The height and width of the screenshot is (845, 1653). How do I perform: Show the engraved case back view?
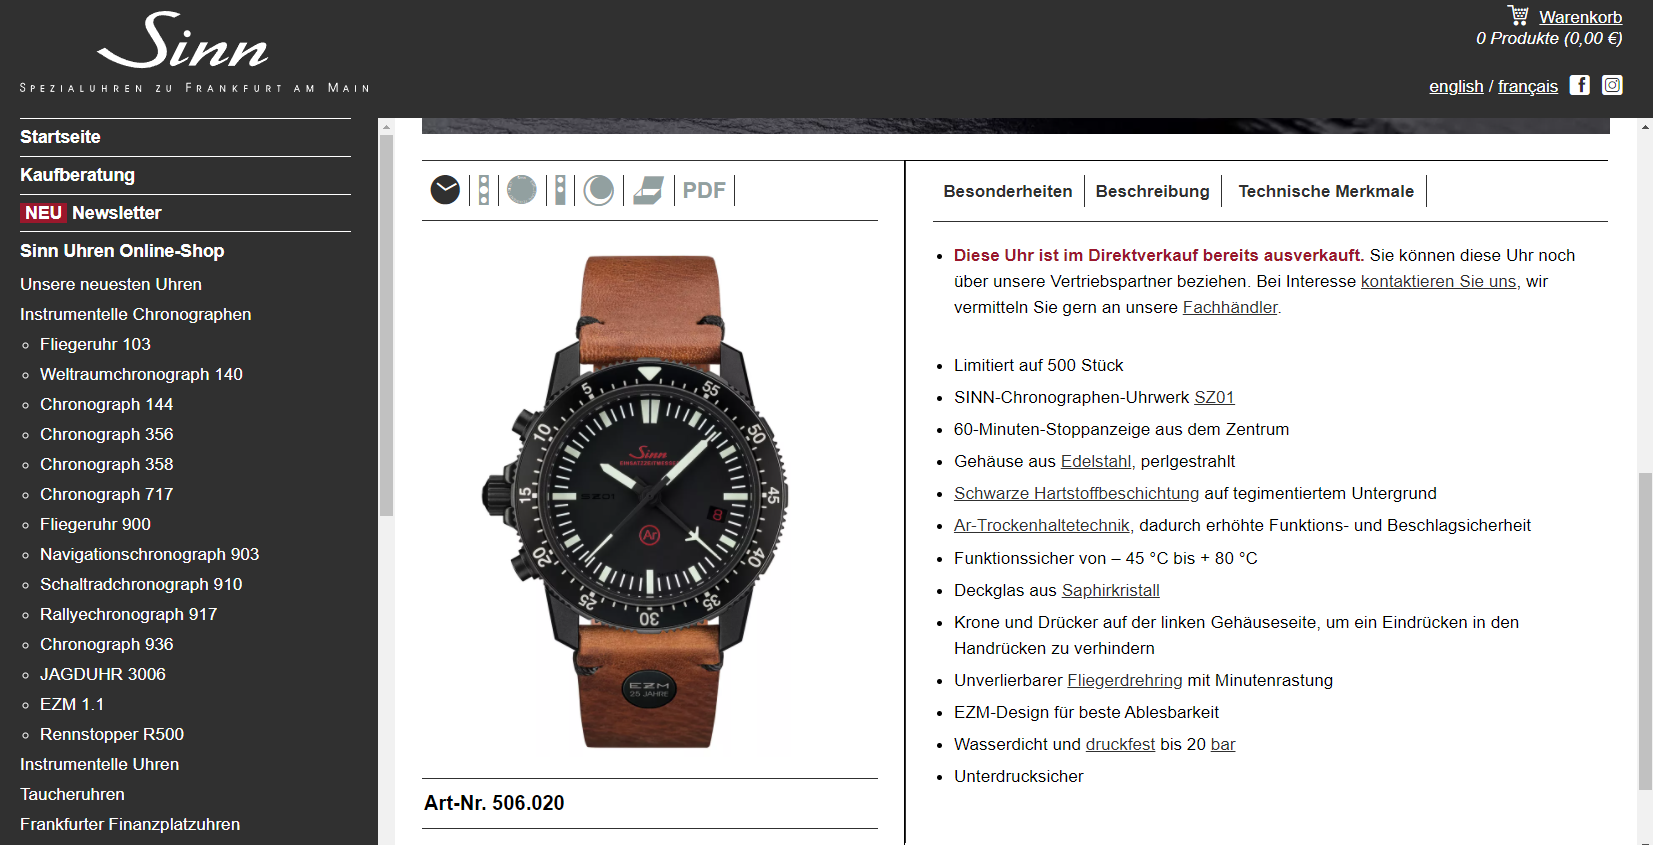[521, 190]
